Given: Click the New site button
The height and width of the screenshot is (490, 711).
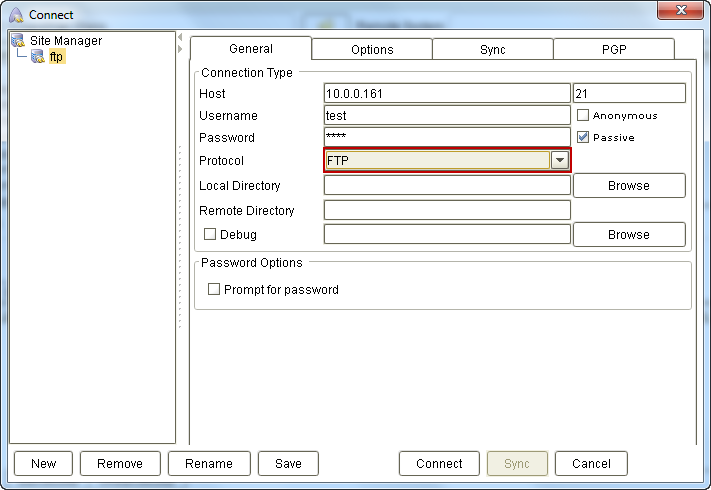Looking at the screenshot, I should click(x=43, y=463).
